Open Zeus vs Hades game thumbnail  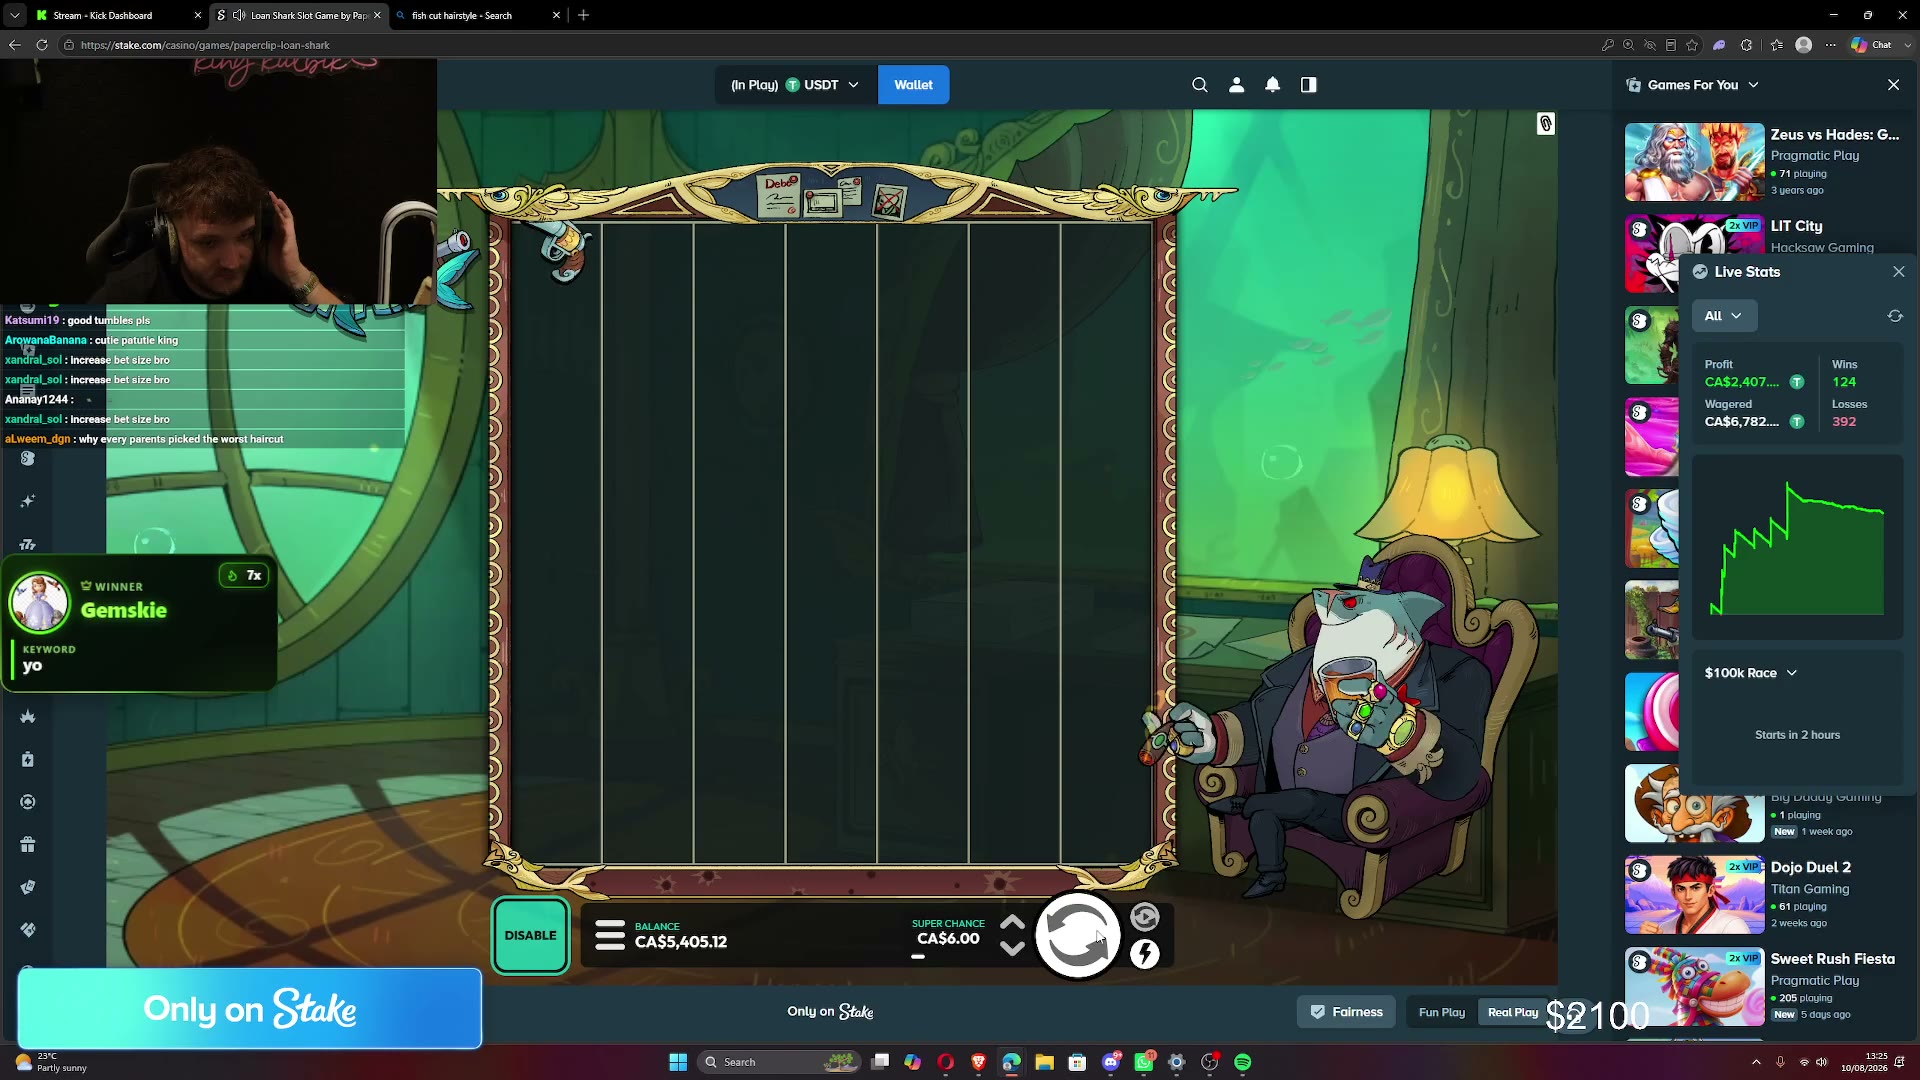click(1694, 162)
